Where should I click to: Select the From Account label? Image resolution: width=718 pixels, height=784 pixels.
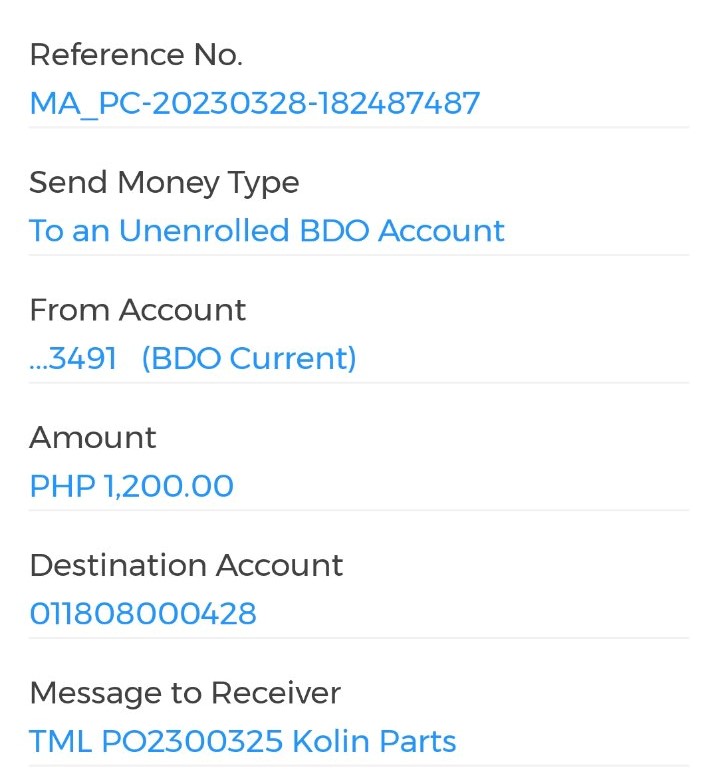click(137, 310)
